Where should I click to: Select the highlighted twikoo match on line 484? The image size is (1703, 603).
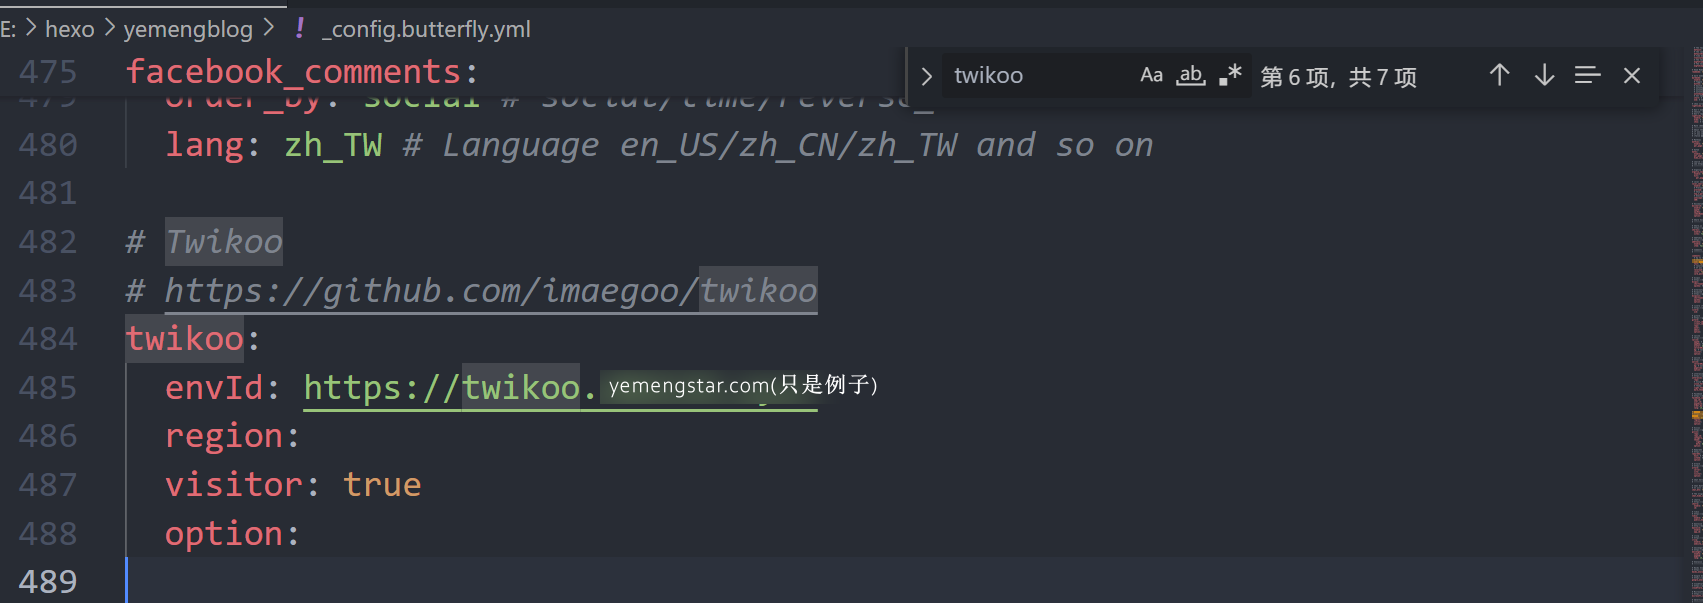(185, 338)
